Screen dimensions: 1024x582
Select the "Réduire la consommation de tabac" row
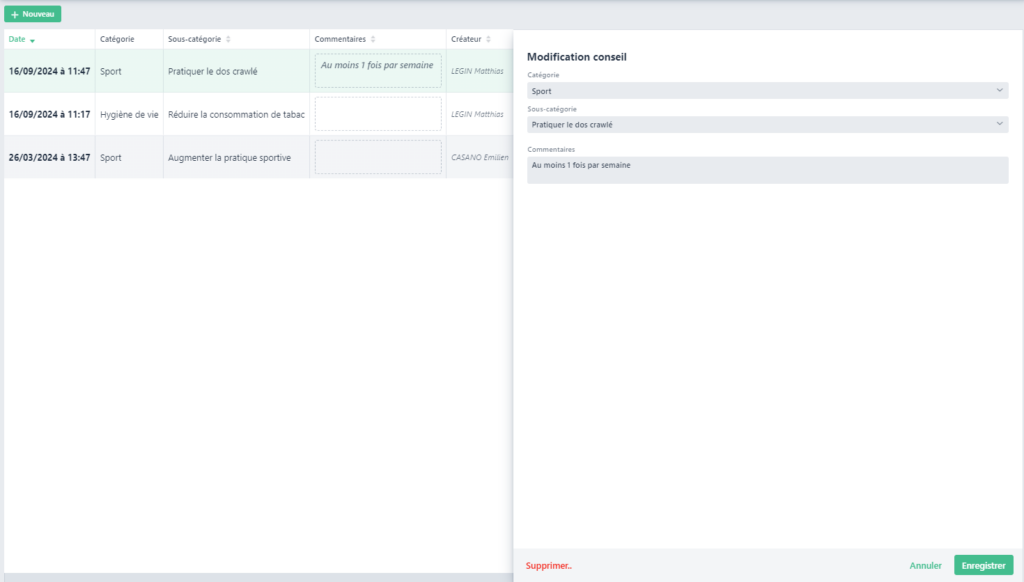[x=236, y=115]
